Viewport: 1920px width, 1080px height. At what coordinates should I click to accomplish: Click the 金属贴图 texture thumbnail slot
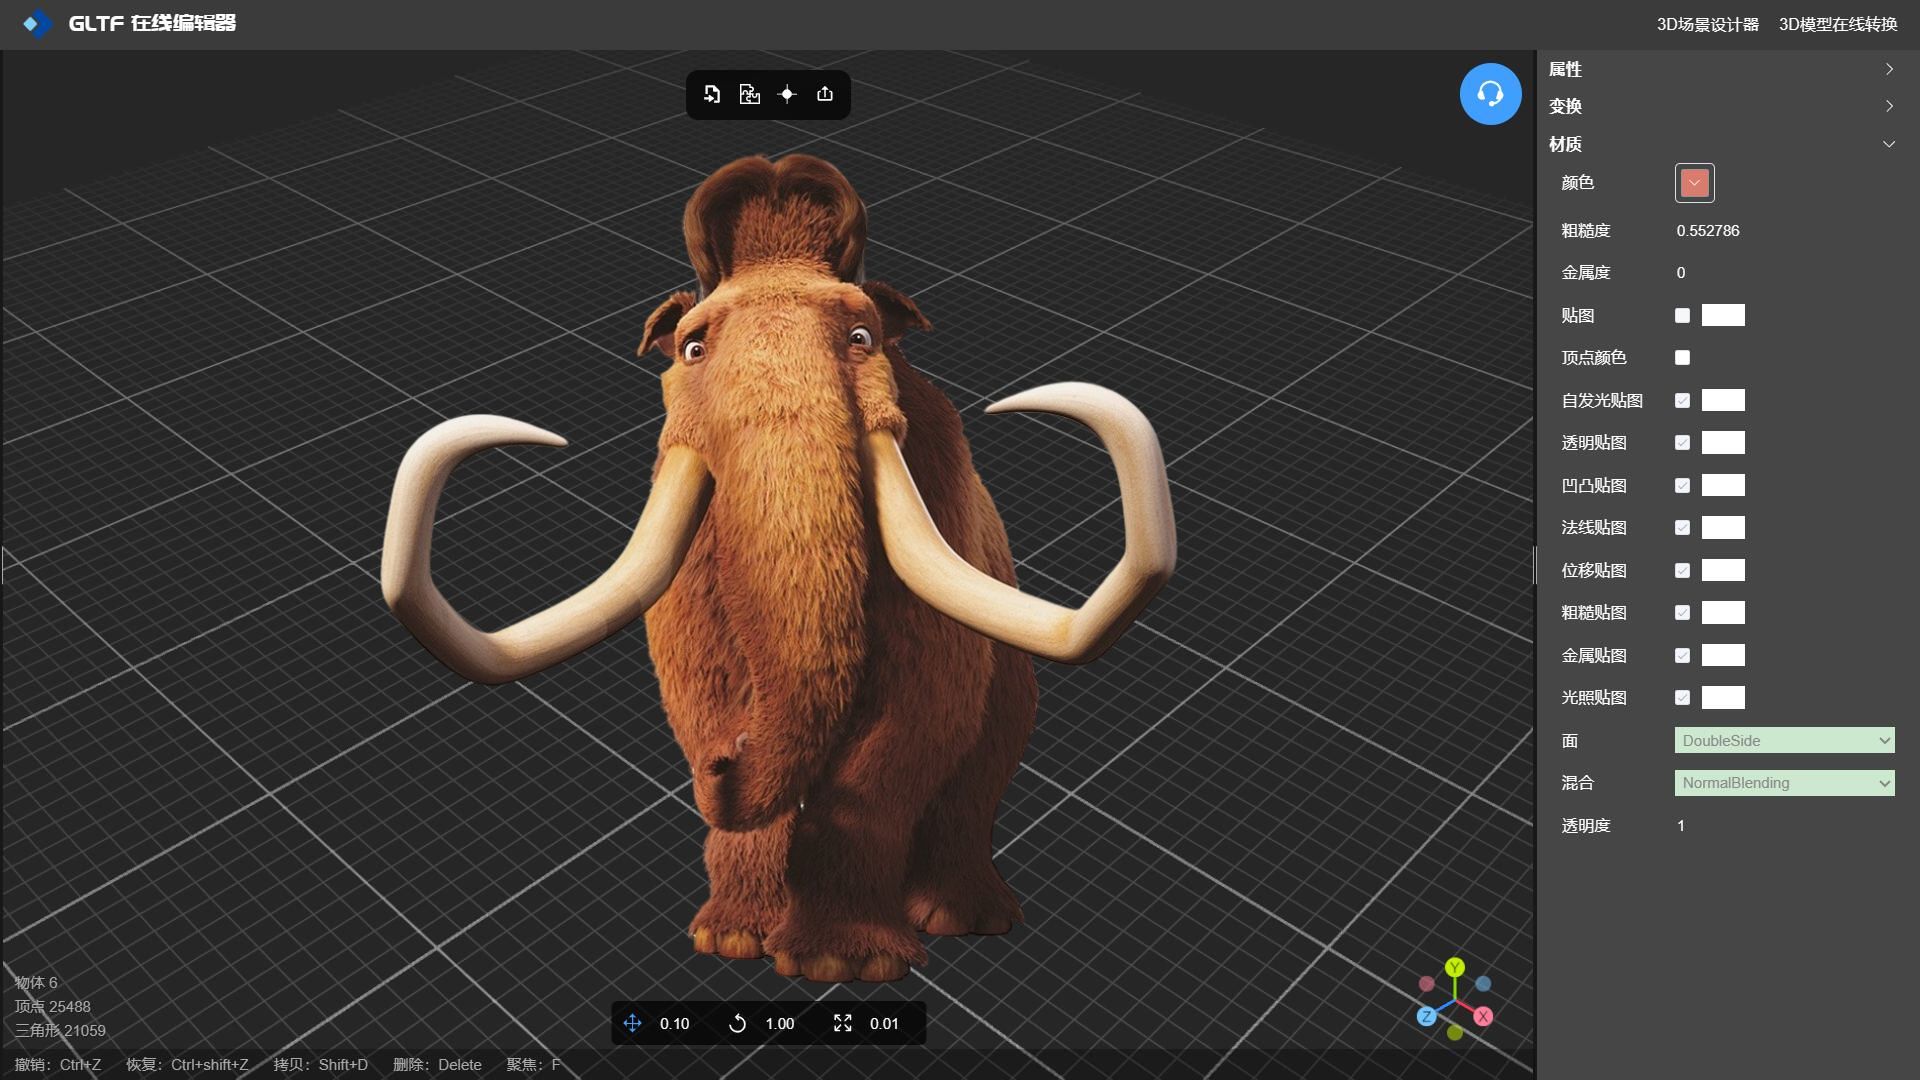[x=1723, y=655]
